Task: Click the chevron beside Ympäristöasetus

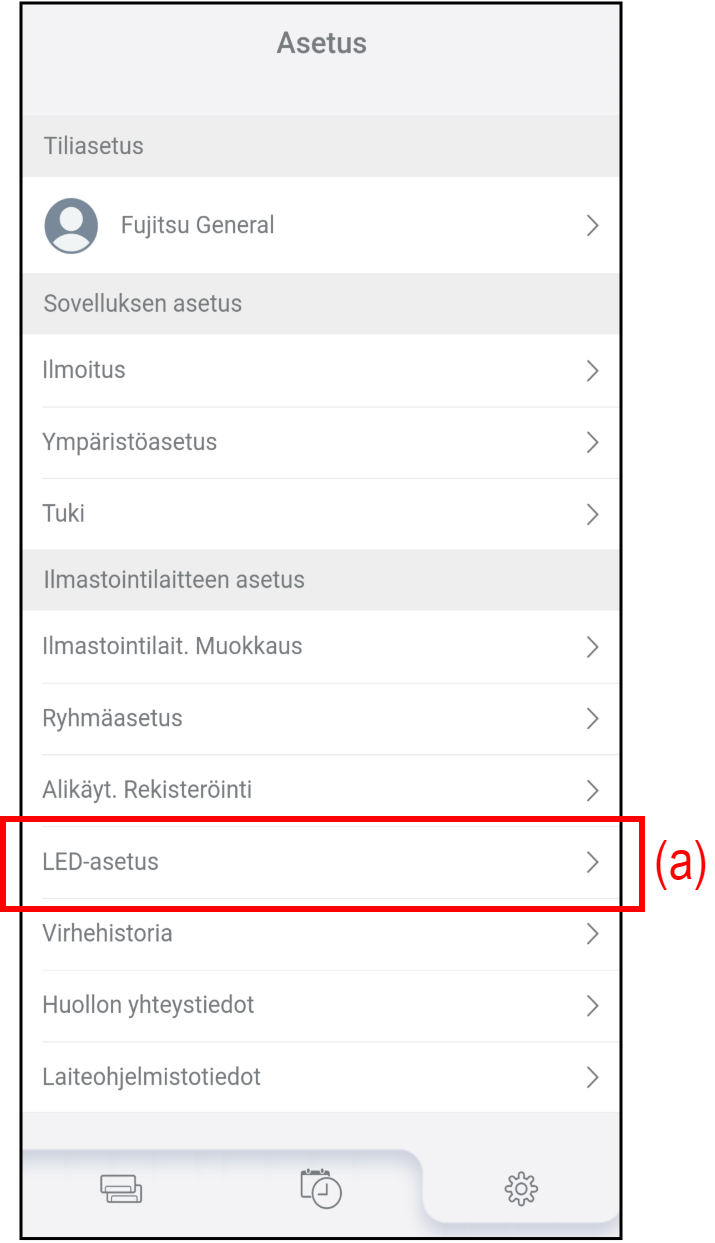Action: point(592,442)
